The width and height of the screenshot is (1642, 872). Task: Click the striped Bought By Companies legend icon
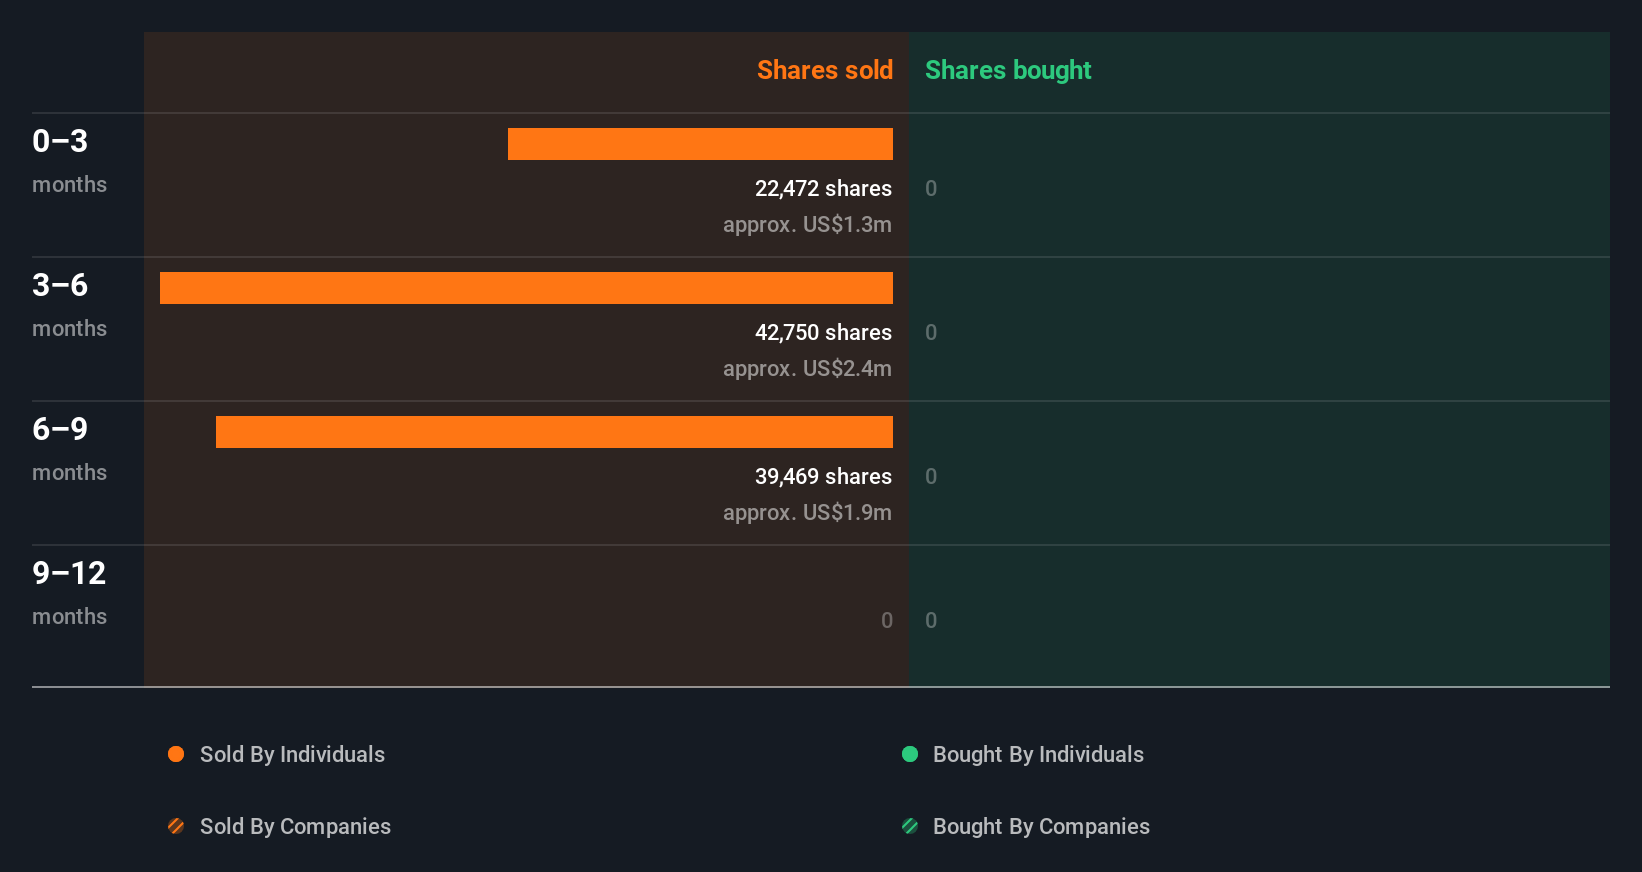click(910, 826)
